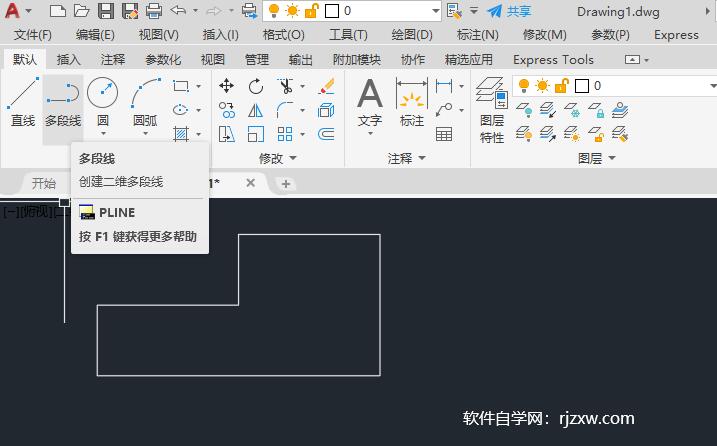Image resolution: width=717 pixels, height=446 pixels.
Task: Activate the Explode tool
Action: (326, 110)
